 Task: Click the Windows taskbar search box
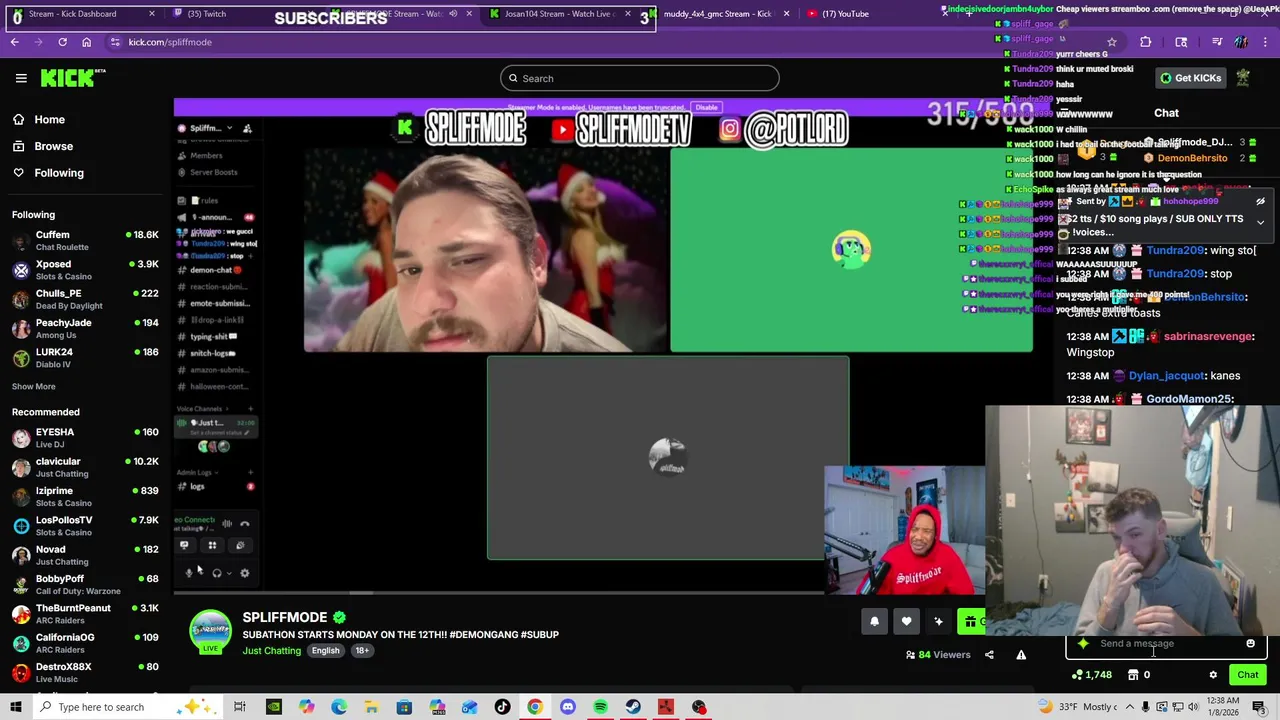point(127,707)
